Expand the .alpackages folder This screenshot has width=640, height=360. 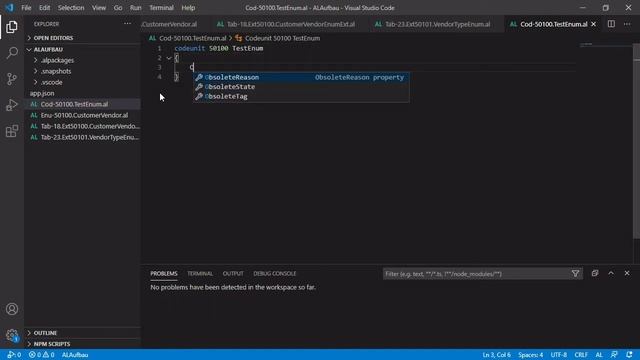pyautogui.click(x=57, y=60)
